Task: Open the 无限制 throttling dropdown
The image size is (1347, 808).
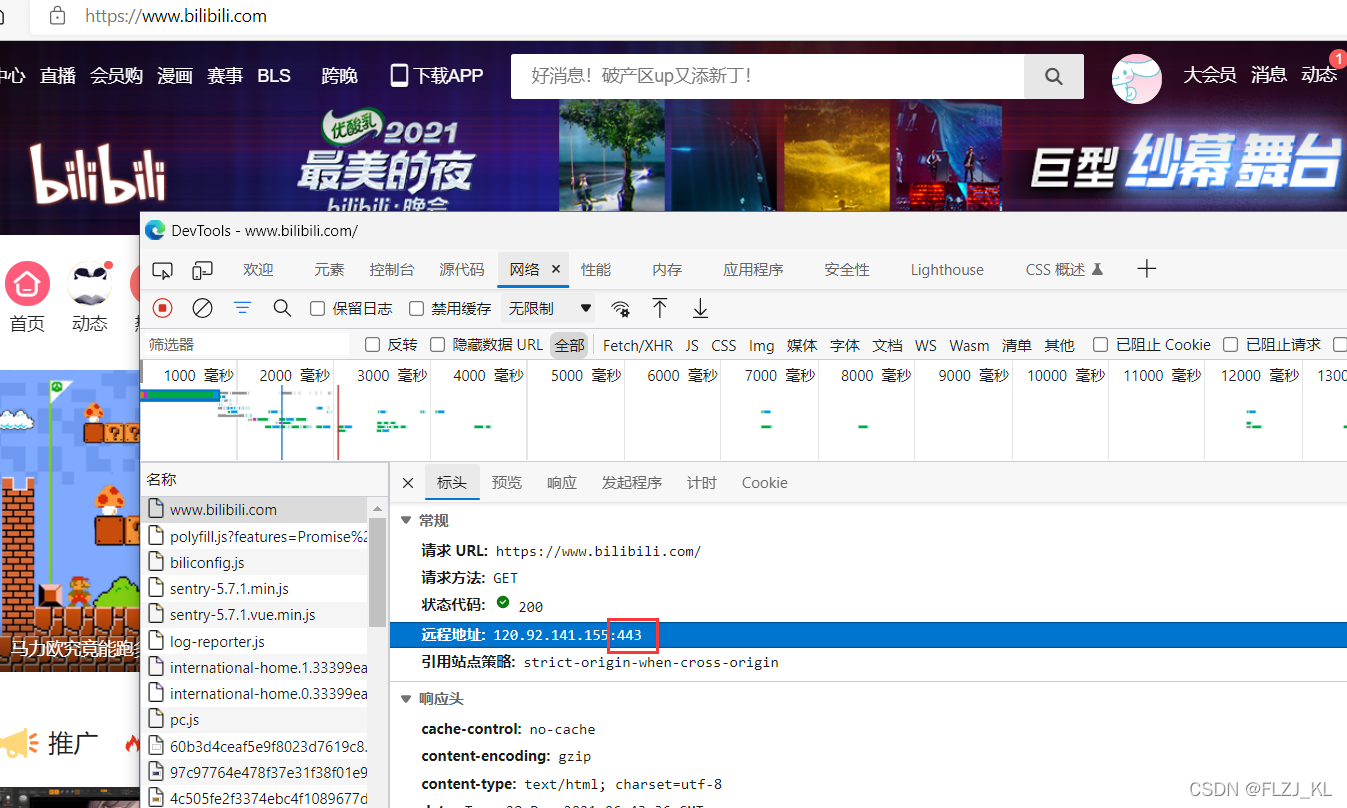Action: point(550,308)
